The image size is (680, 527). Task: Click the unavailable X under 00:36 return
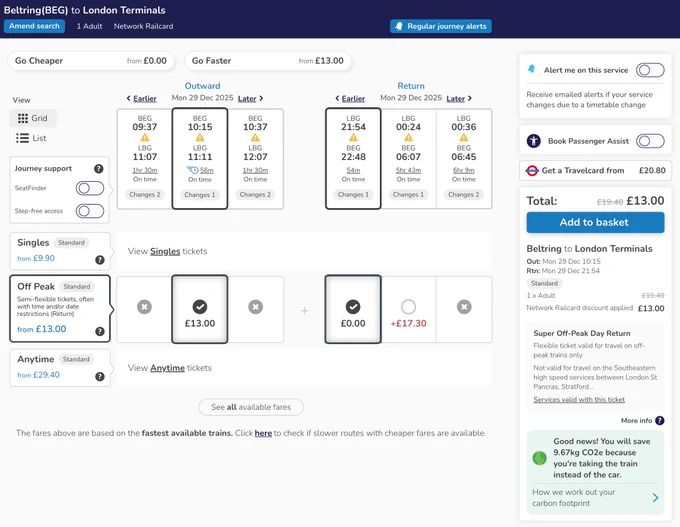(464, 307)
